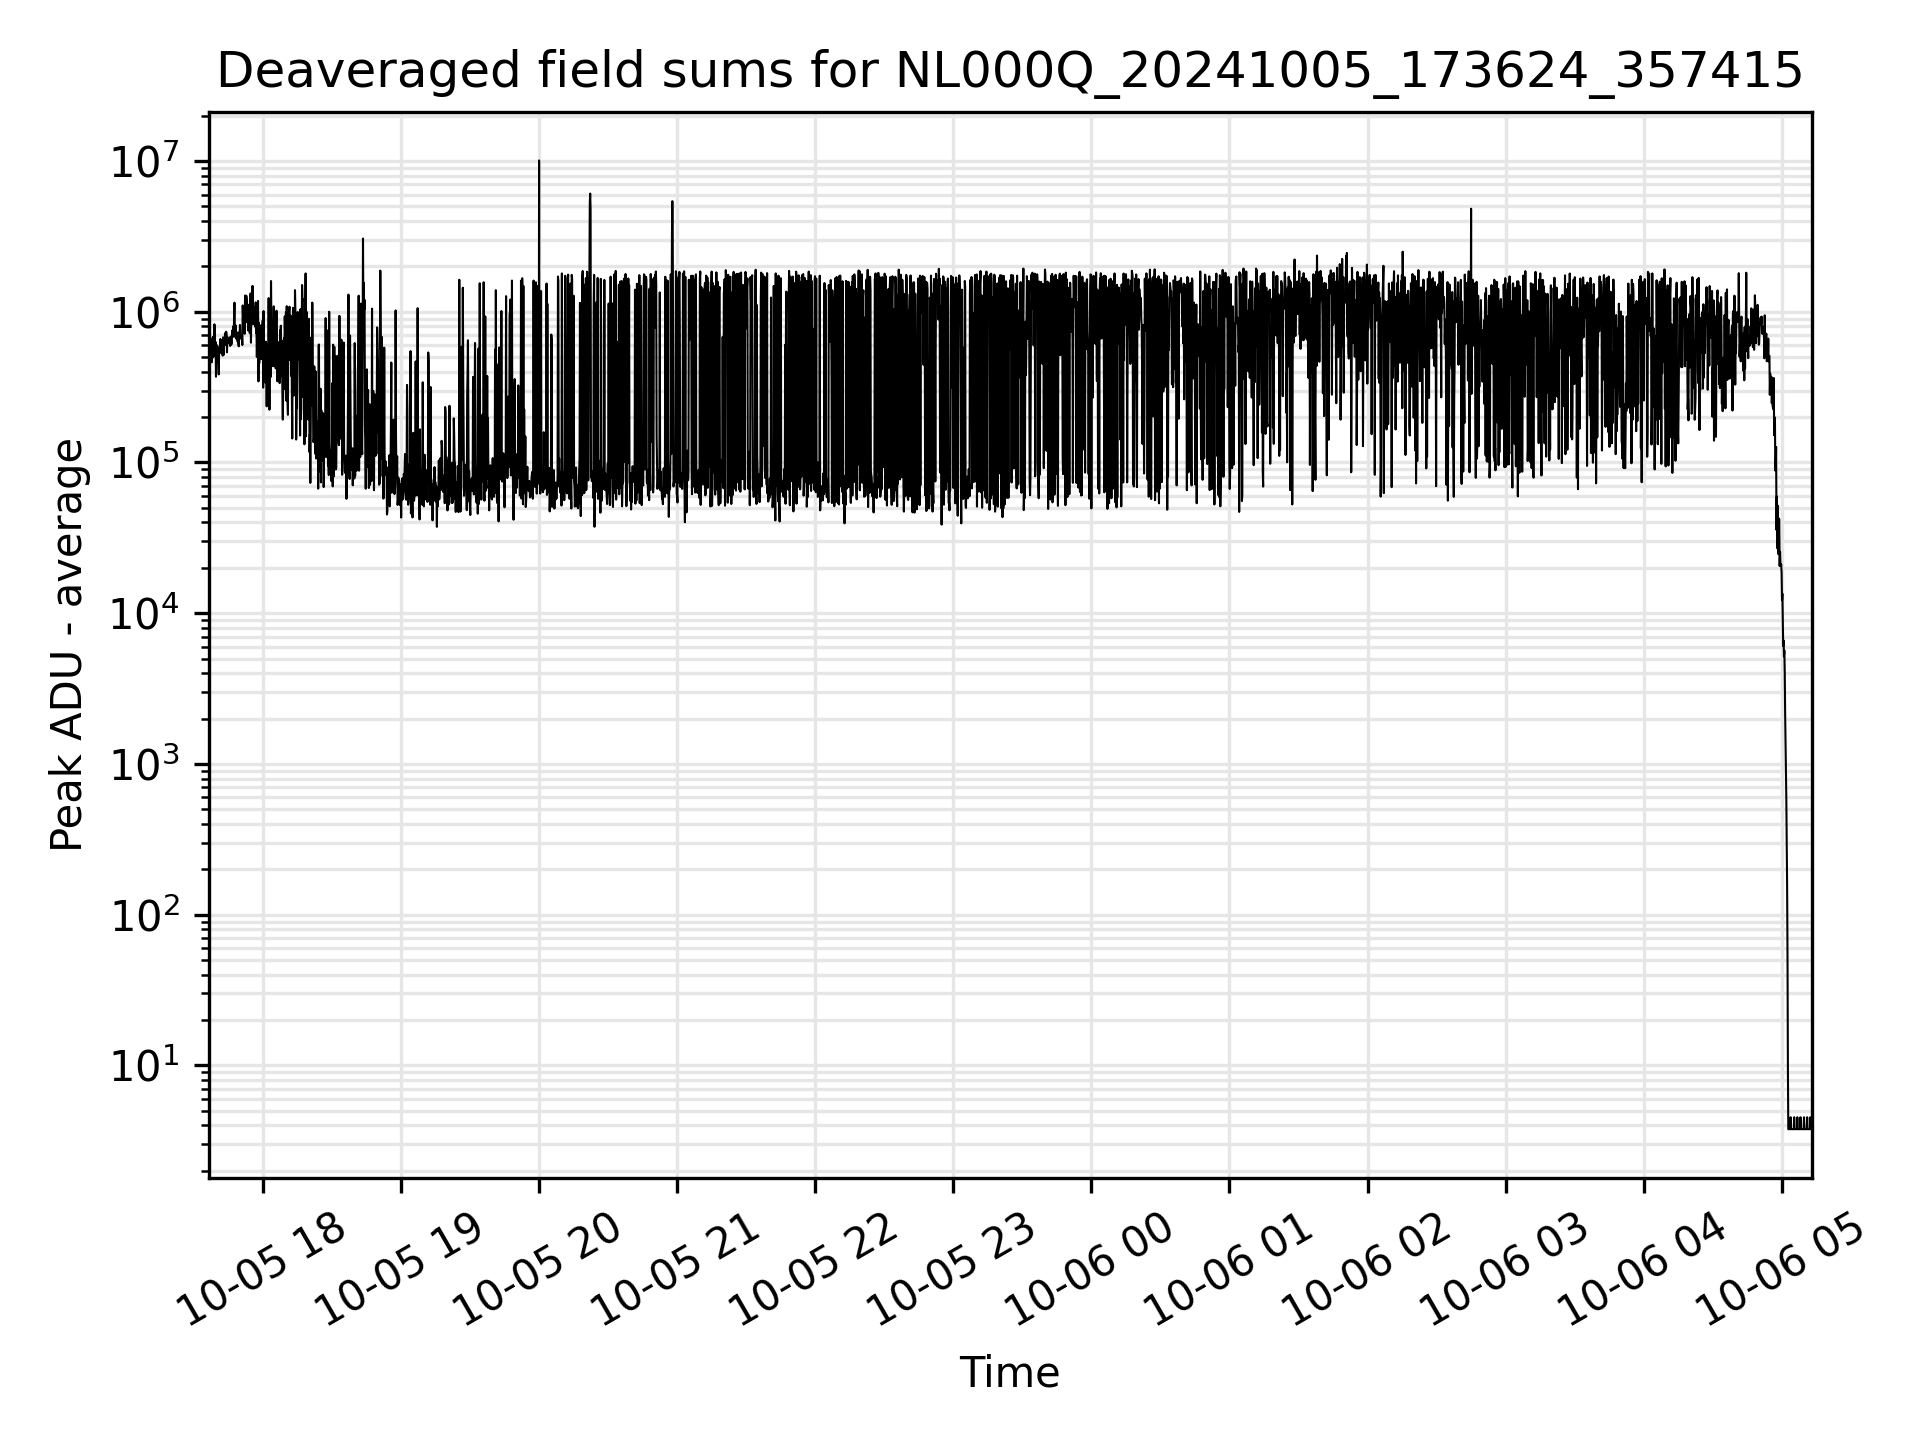
Task: Click the y-axis tick label 10^7
Action: click(145, 160)
